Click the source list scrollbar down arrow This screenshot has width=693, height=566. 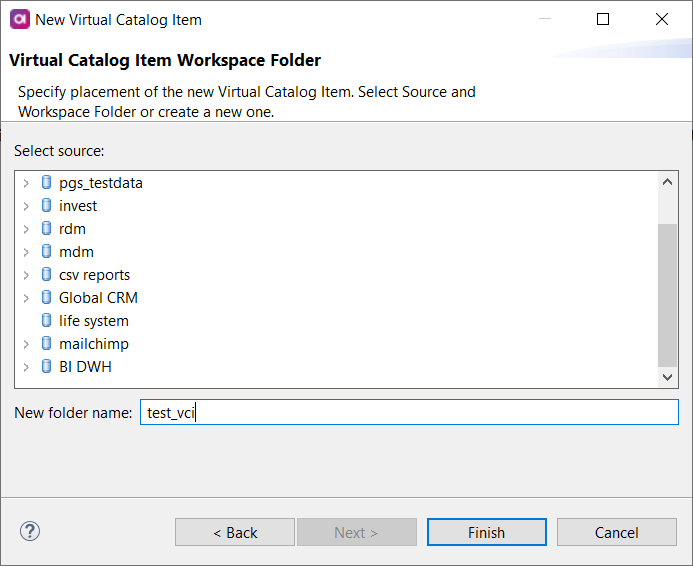point(667,377)
